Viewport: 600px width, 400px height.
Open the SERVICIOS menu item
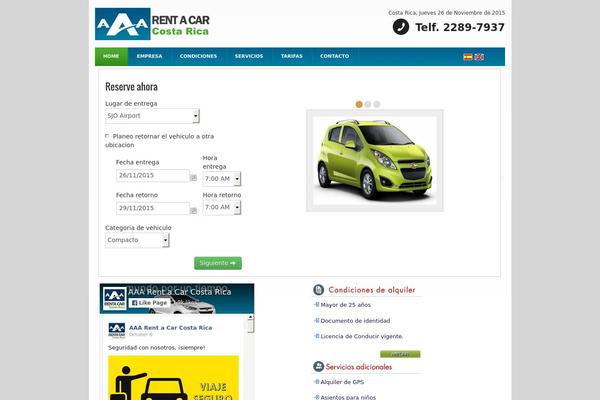tap(249, 56)
